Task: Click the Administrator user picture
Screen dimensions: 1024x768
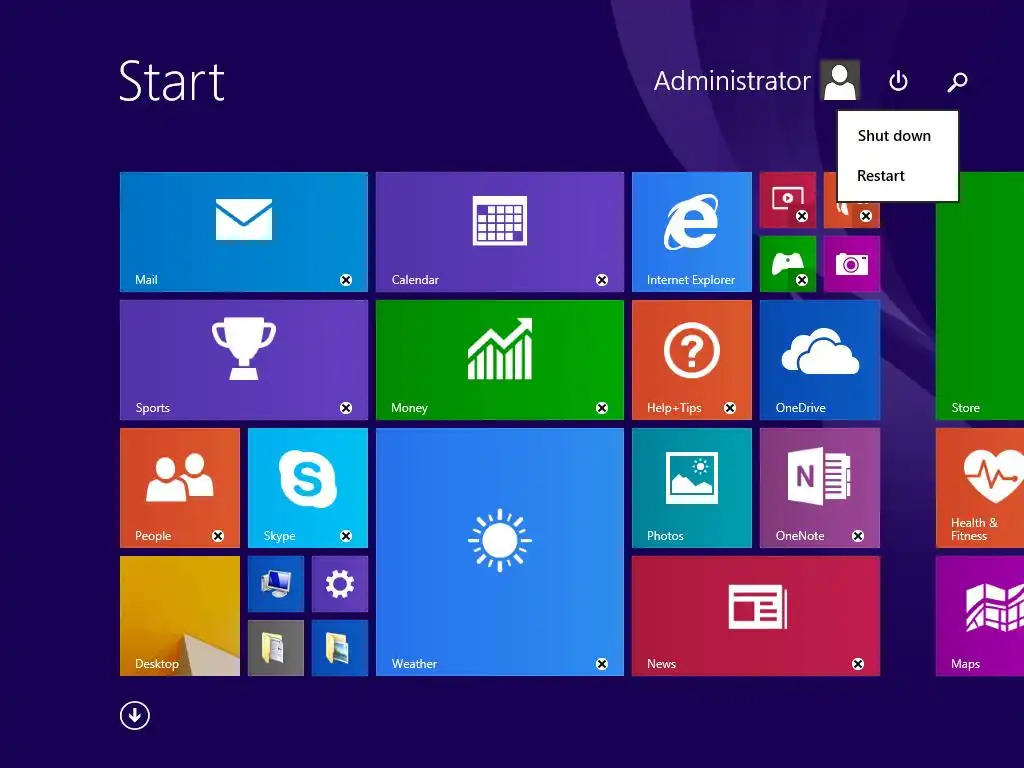Action: pos(840,80)
